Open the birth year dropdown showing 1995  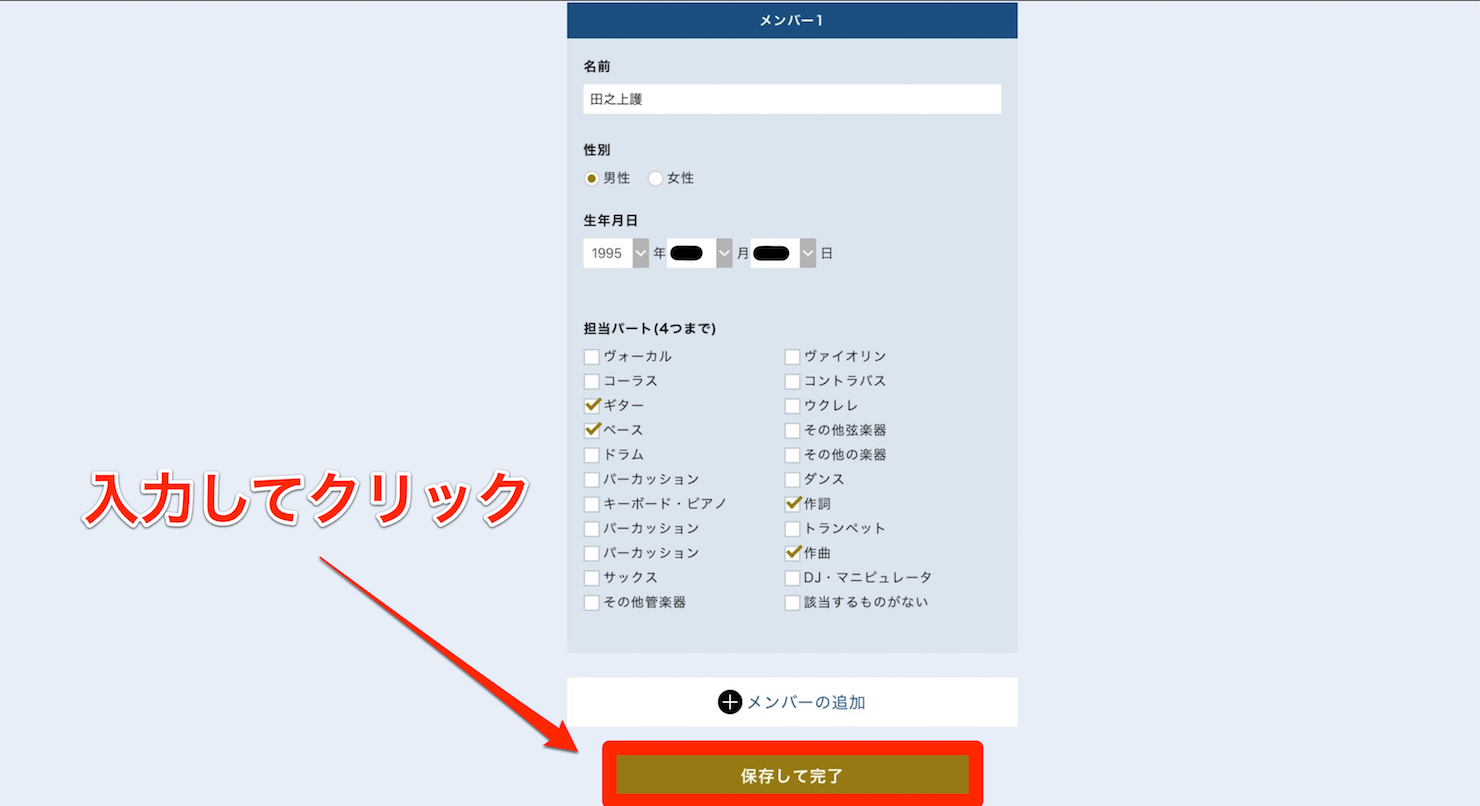click(x=616, y=253)
